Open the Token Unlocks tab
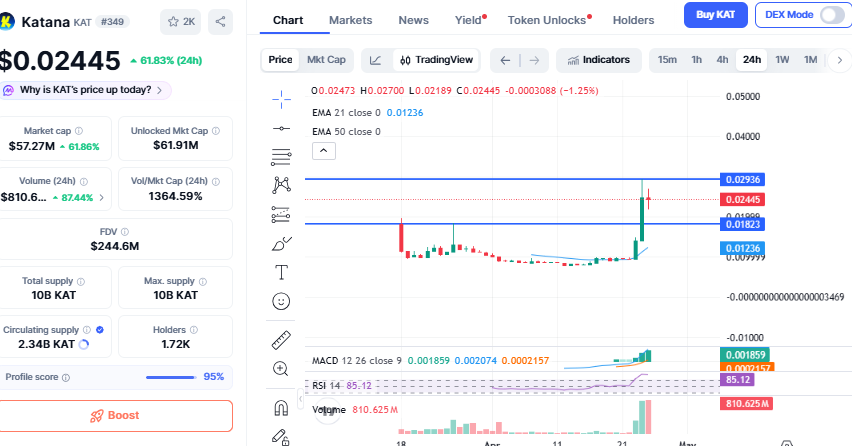852x446 pixels. coord(549,20)
